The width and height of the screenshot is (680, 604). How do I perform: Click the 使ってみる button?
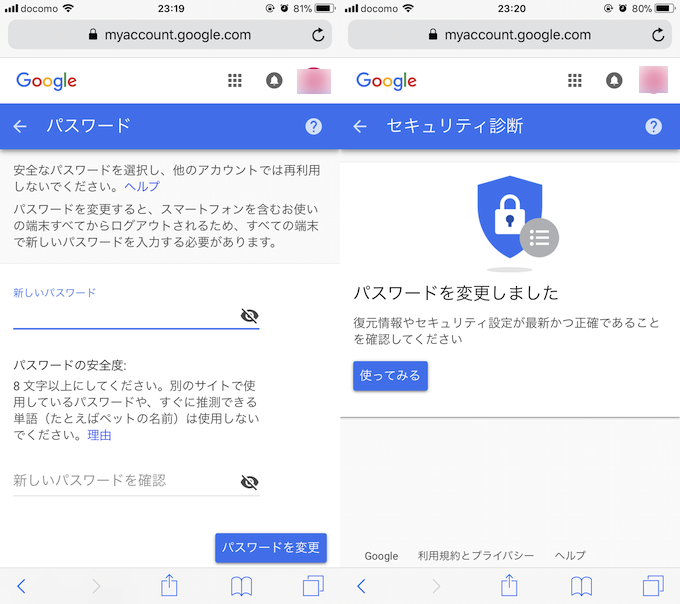(390, 375)
